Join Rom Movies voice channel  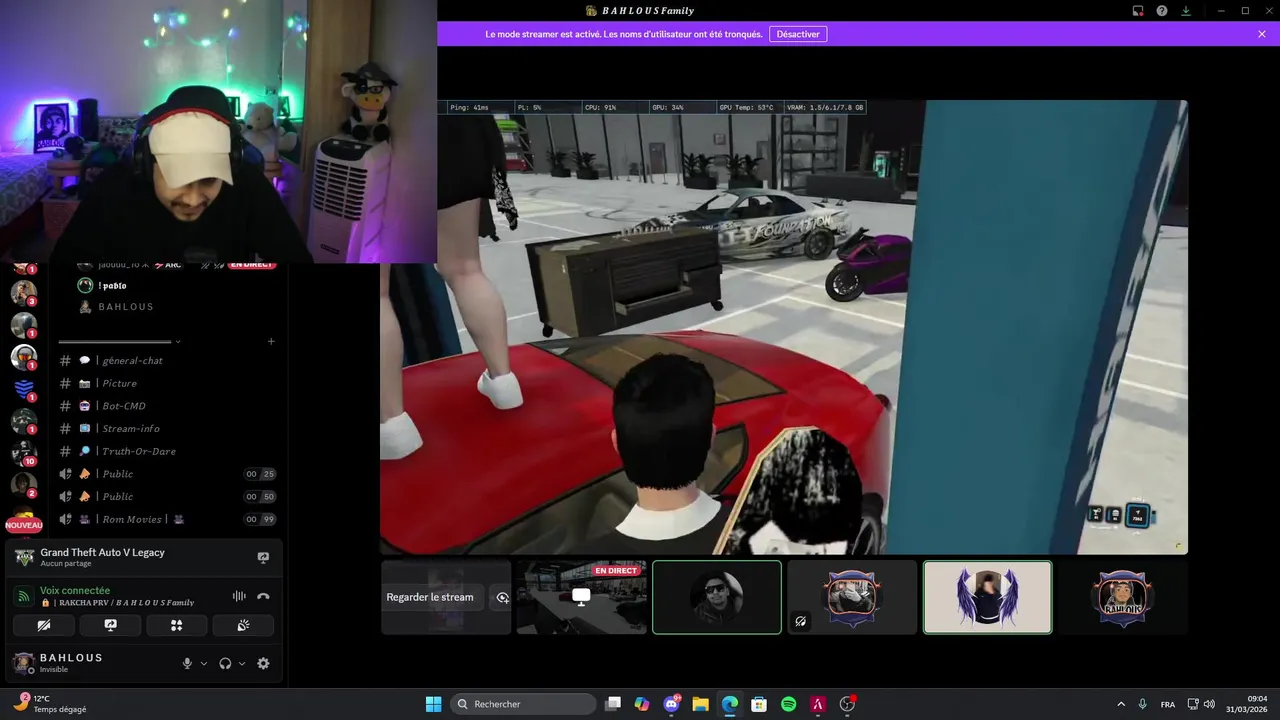(x=165, y=519)
